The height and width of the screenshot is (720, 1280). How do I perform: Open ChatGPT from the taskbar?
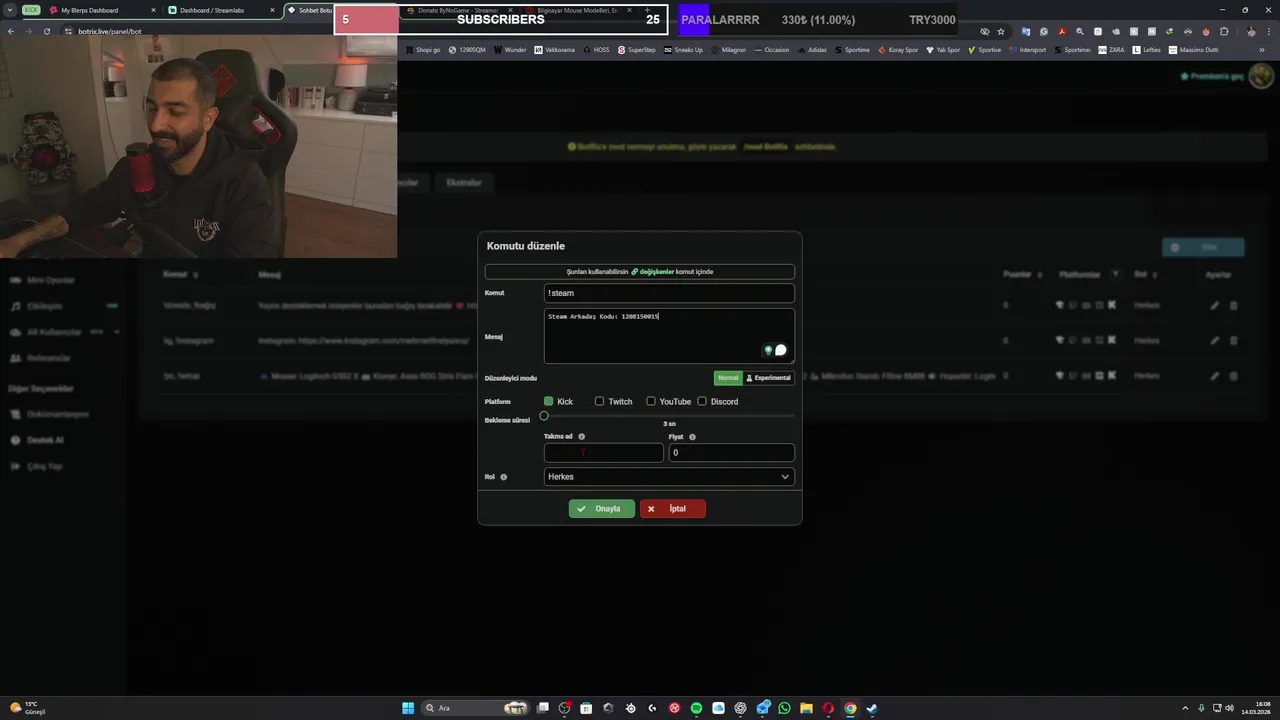(740, 708)
